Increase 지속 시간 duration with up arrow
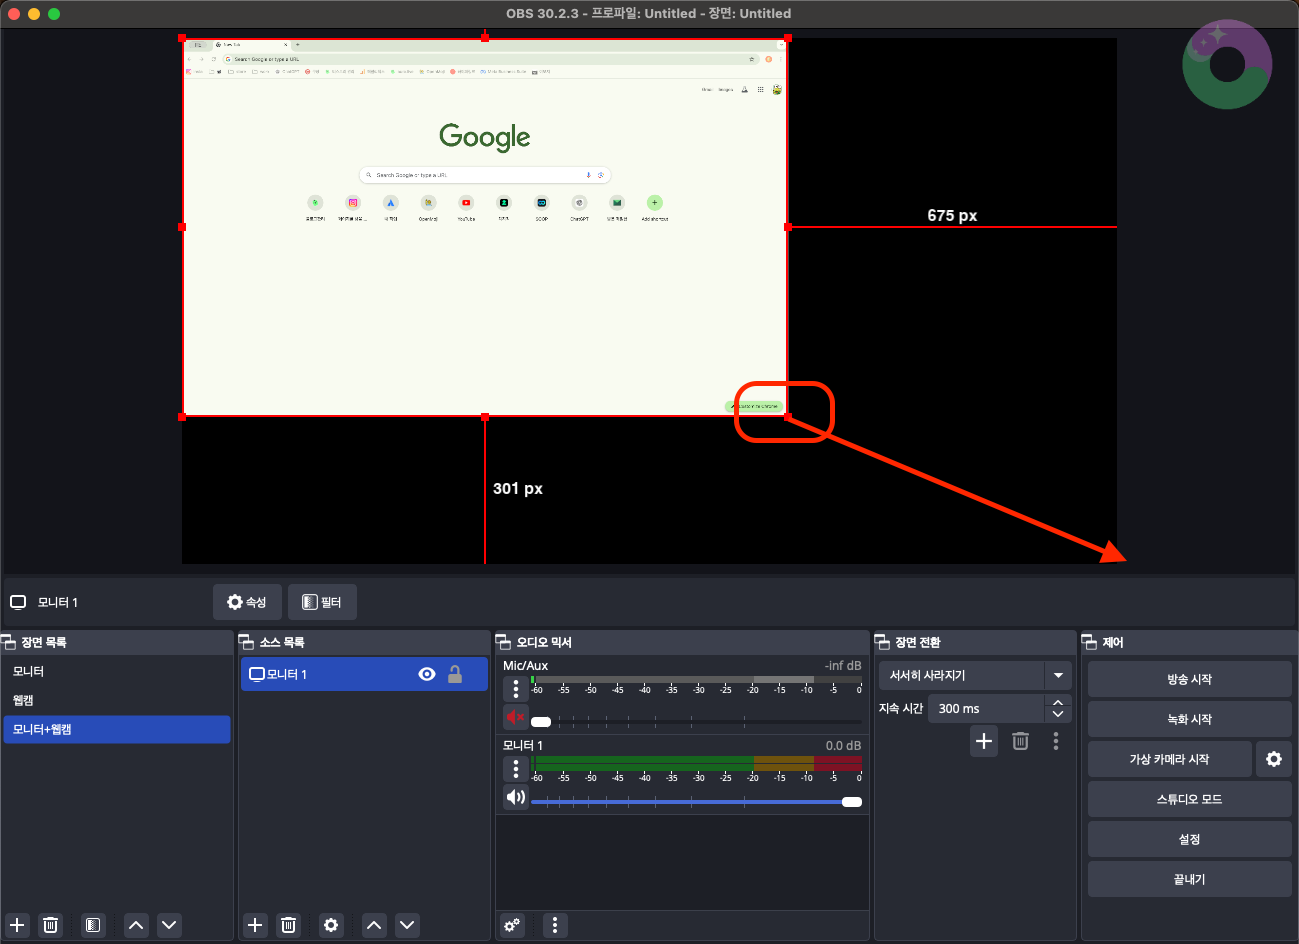The width and height of the screenshot is (1299, 944). [1058, 702]
